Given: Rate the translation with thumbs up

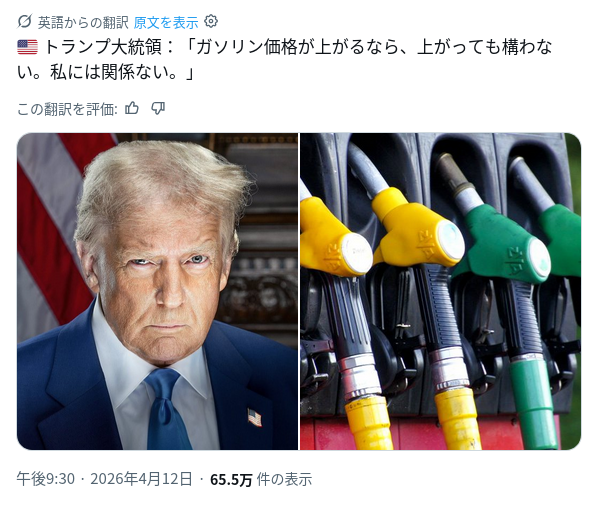Looking at the screenshot, I should coord(132,109).
